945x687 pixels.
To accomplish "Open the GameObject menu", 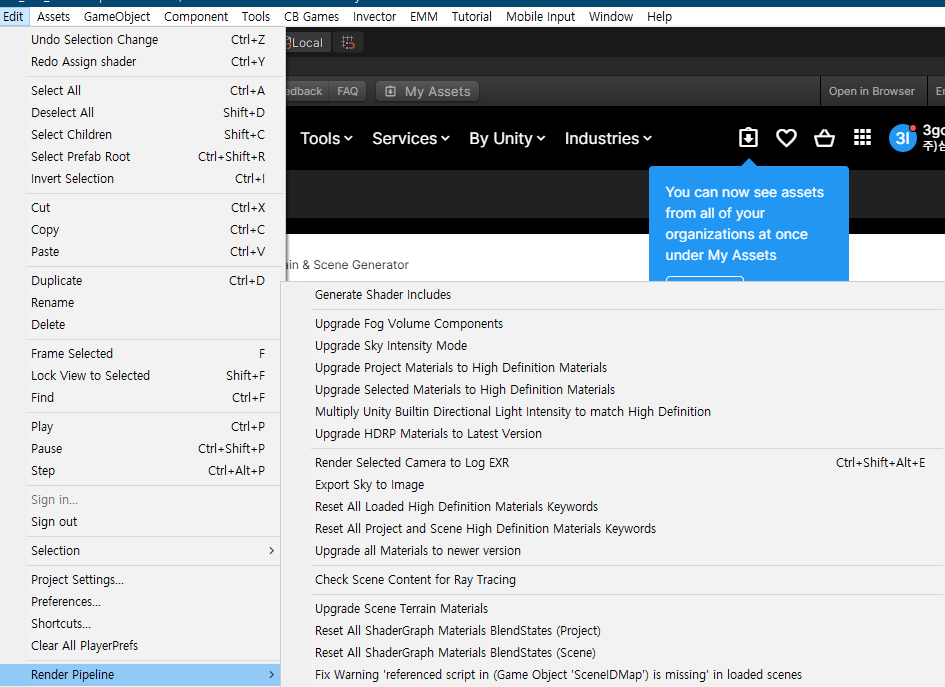I will (117, 17).
